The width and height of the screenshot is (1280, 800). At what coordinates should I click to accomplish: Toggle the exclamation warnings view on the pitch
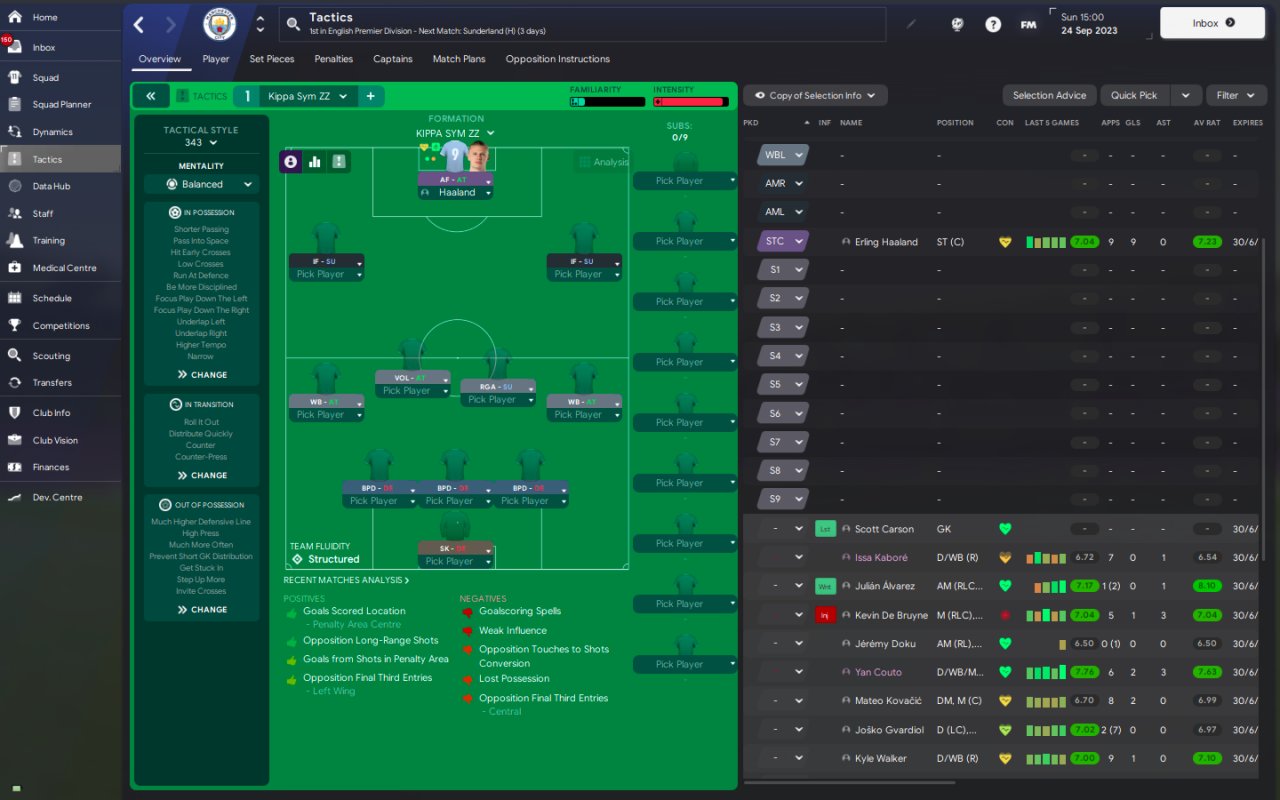tap(338, 161)
